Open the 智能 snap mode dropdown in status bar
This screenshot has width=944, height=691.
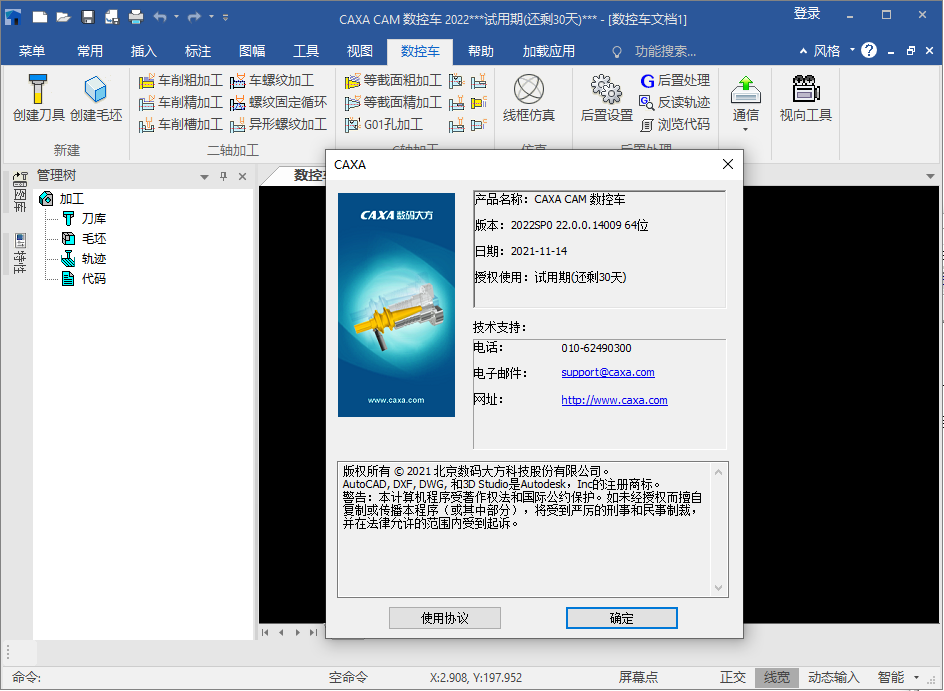(x=916, y=678)
